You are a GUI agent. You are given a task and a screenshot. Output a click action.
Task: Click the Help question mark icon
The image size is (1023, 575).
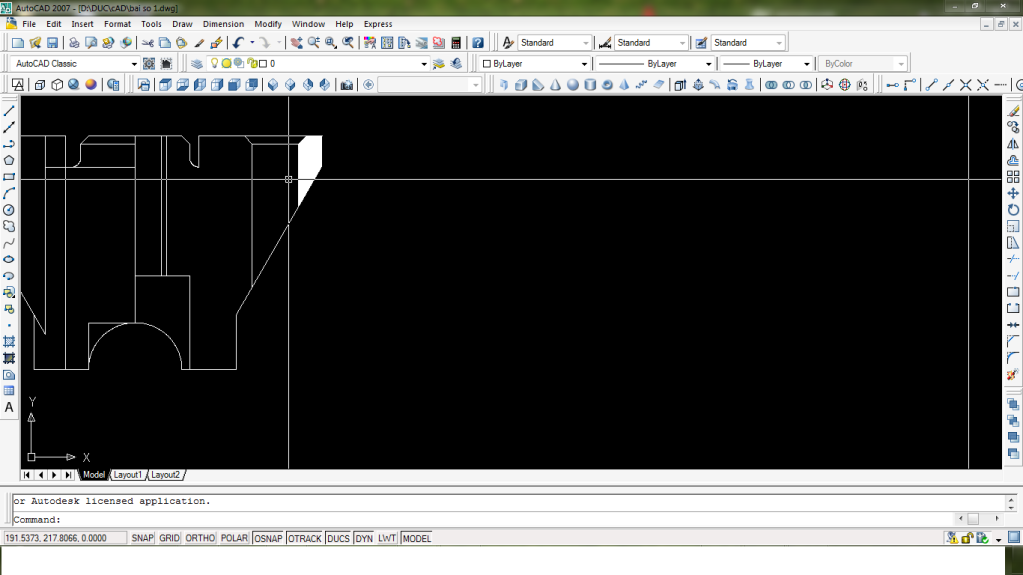pyautogui.click(x=478, y=42)
